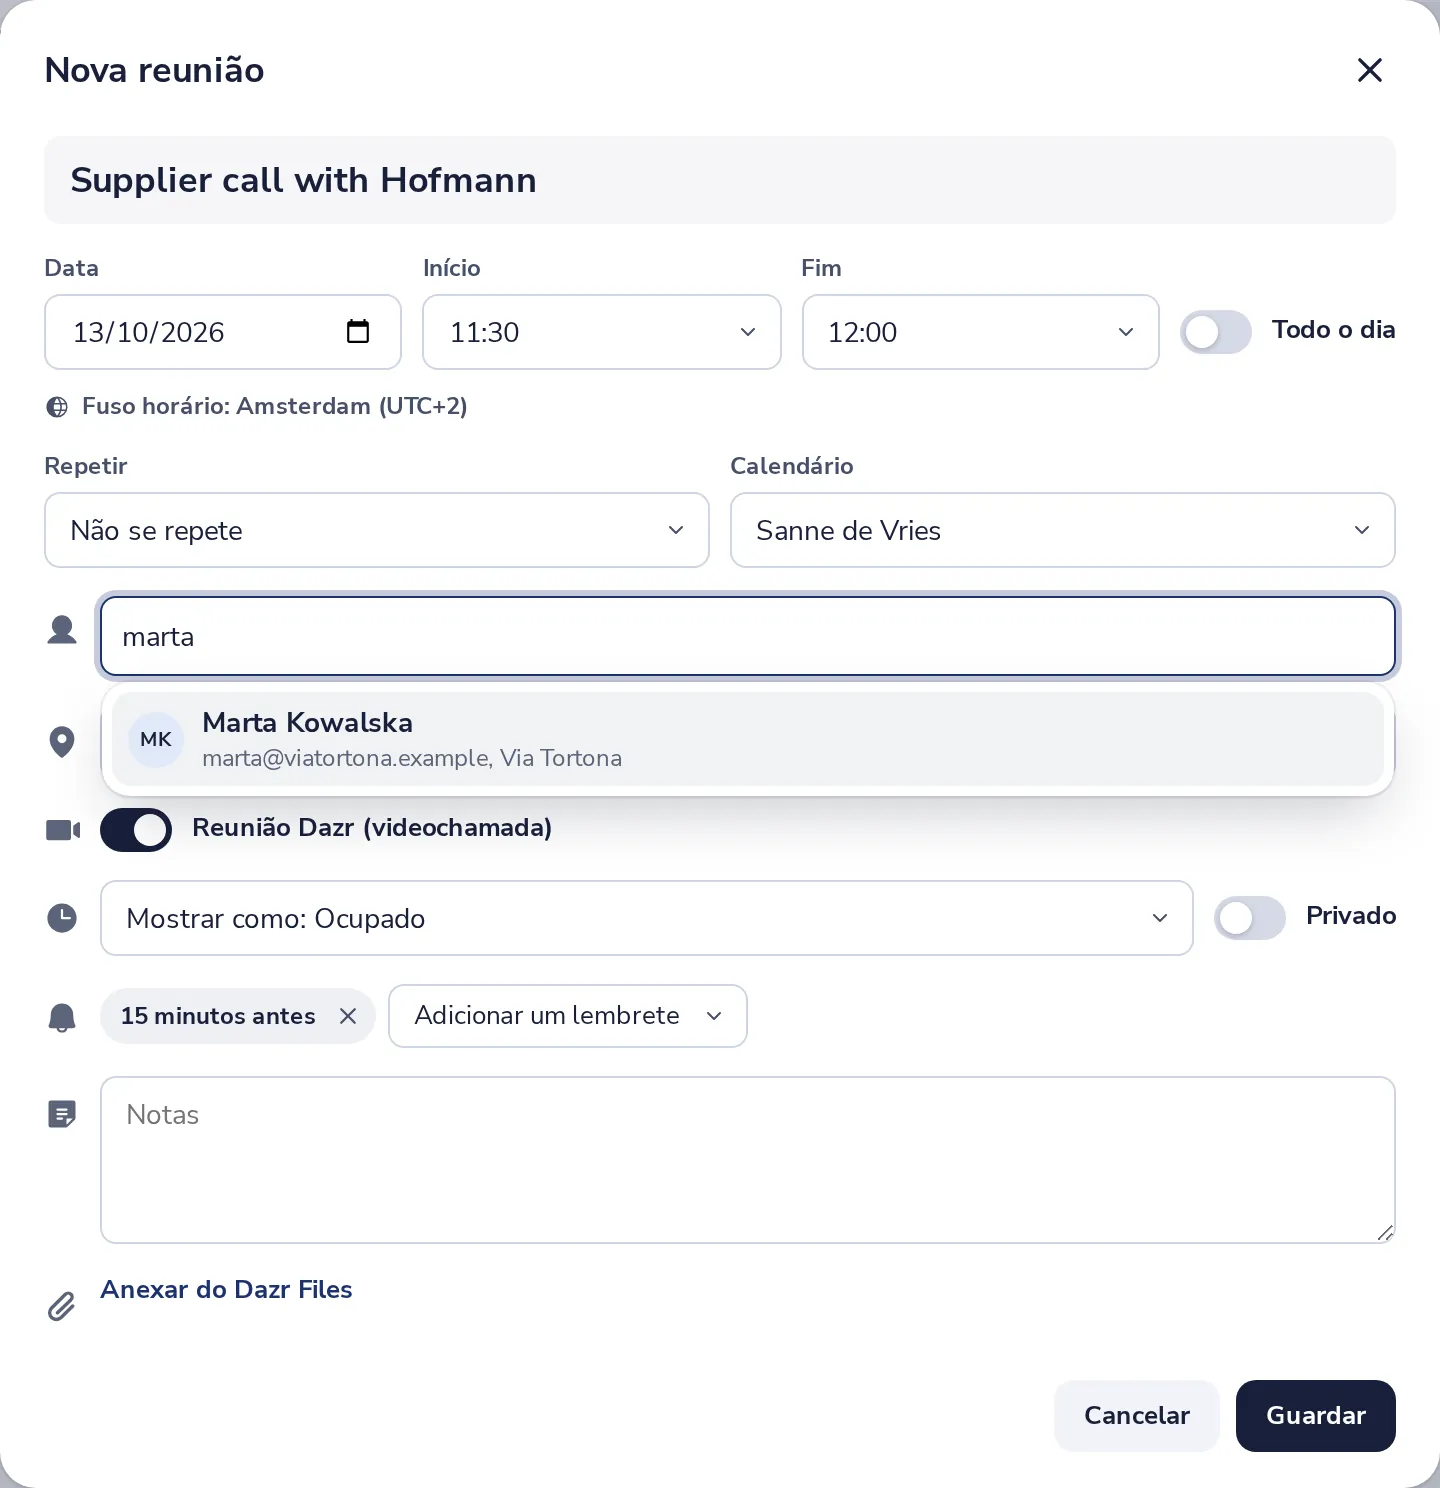This screenshot has height=1488, width=1440.
Task: Click the Todo o dia label
Action: point(1334,330)
